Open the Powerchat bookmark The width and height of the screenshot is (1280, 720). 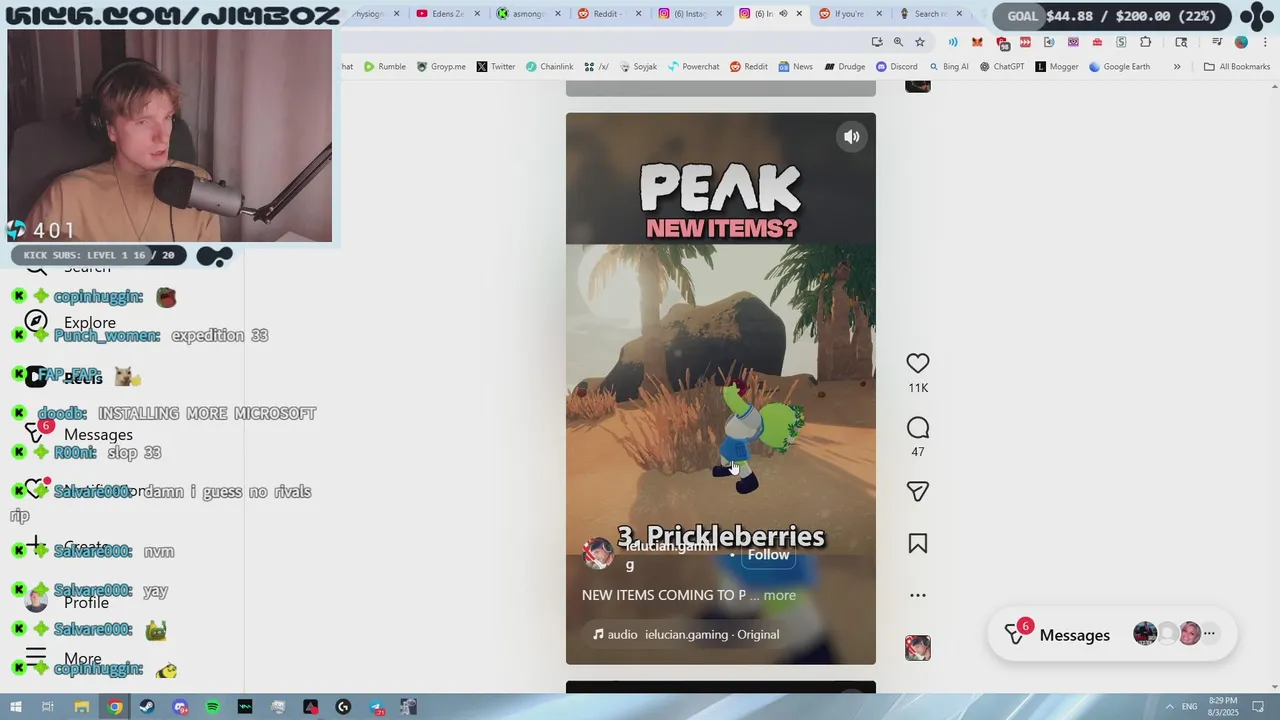pyautogui.click(x=693, y=67)
